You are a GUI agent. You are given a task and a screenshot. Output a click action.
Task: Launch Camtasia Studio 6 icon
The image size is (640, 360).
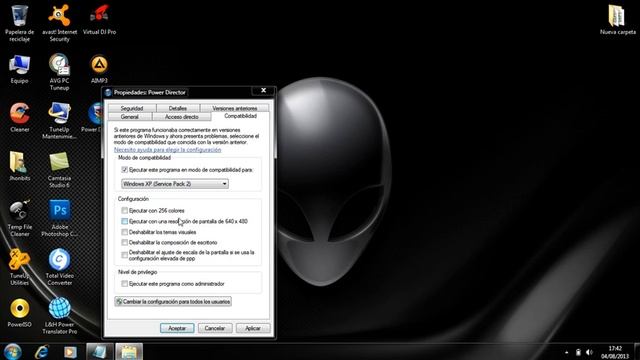click(x=60, y=169)
